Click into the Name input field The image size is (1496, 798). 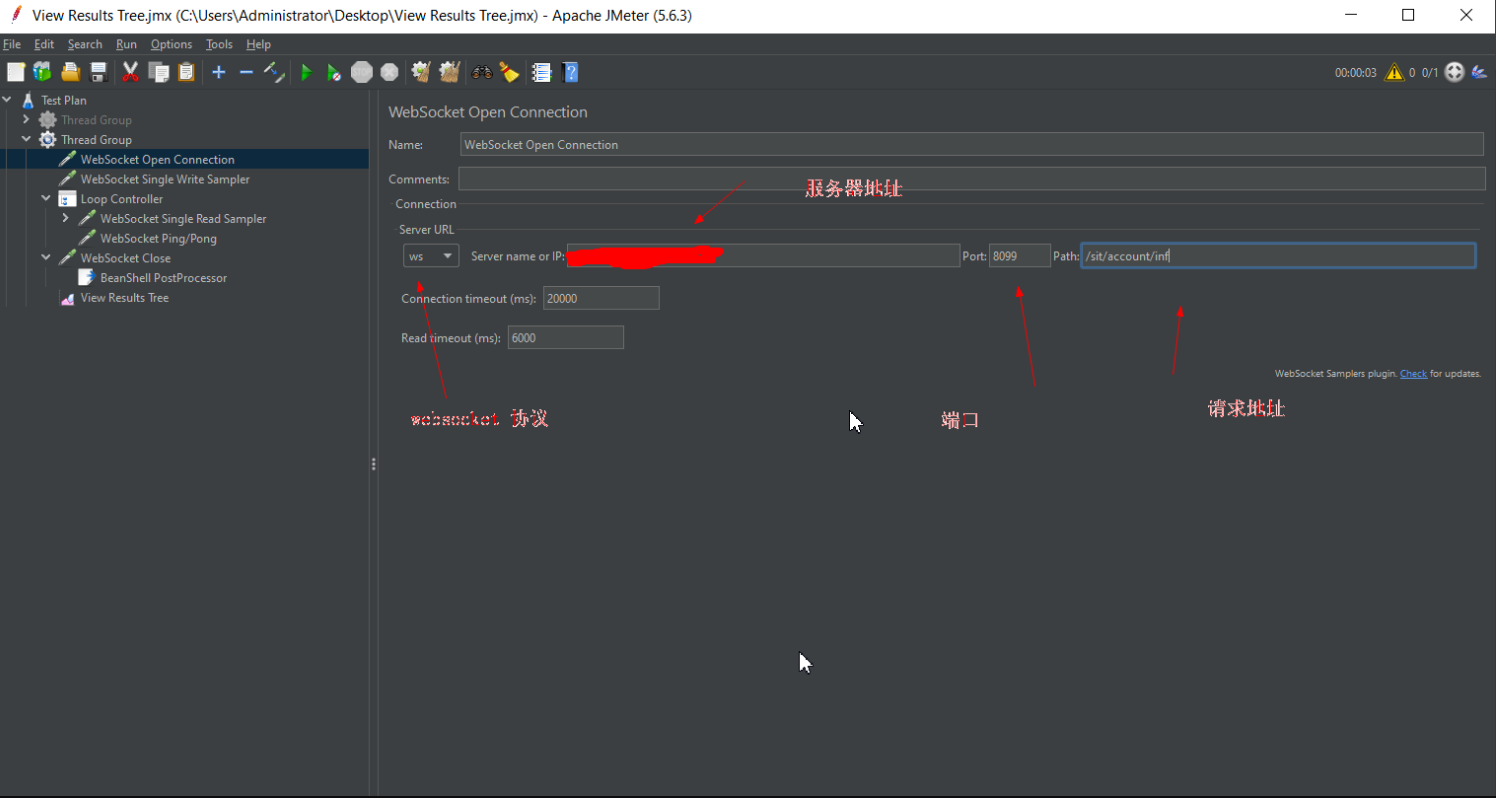click(972, 144)
